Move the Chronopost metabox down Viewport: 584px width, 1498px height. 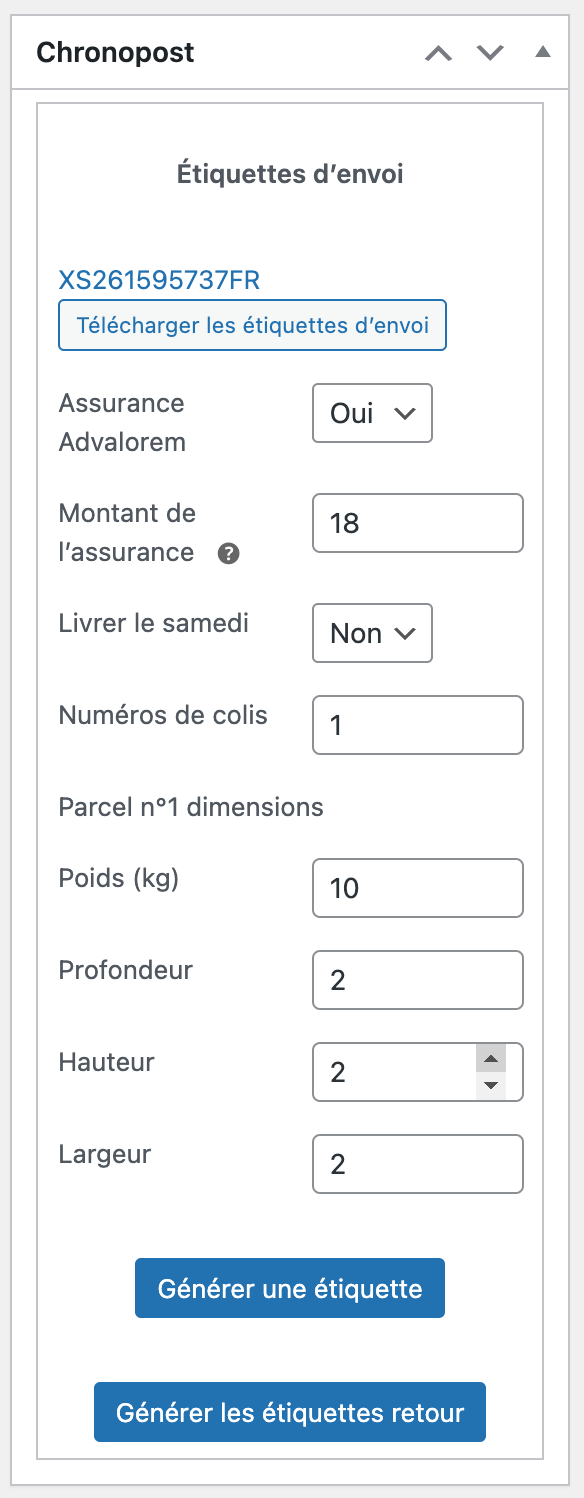pyautogui.click(x=490, y=52)
